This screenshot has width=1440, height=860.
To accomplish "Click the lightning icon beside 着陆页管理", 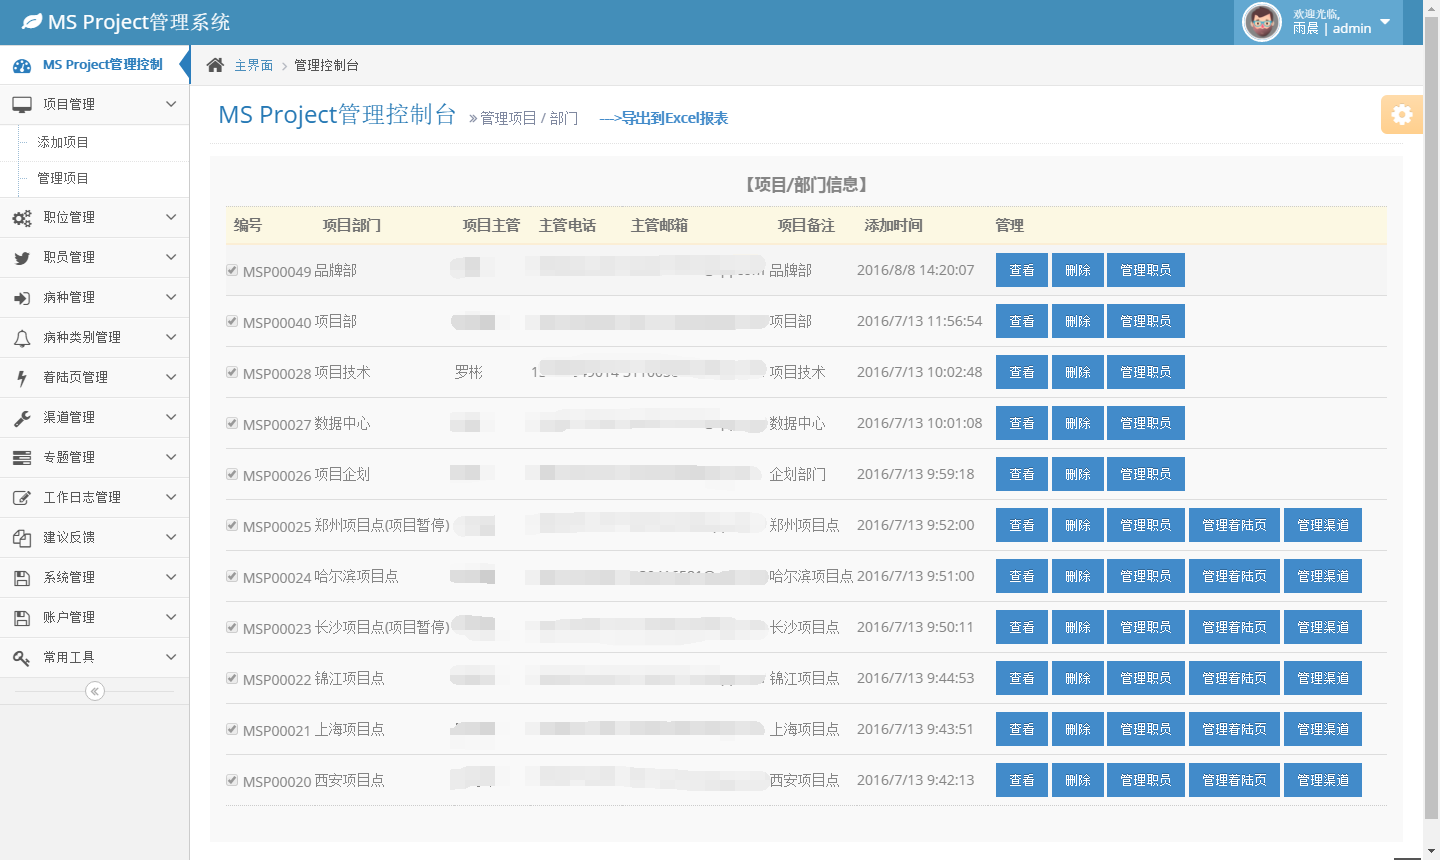I will tap(22, 378).
